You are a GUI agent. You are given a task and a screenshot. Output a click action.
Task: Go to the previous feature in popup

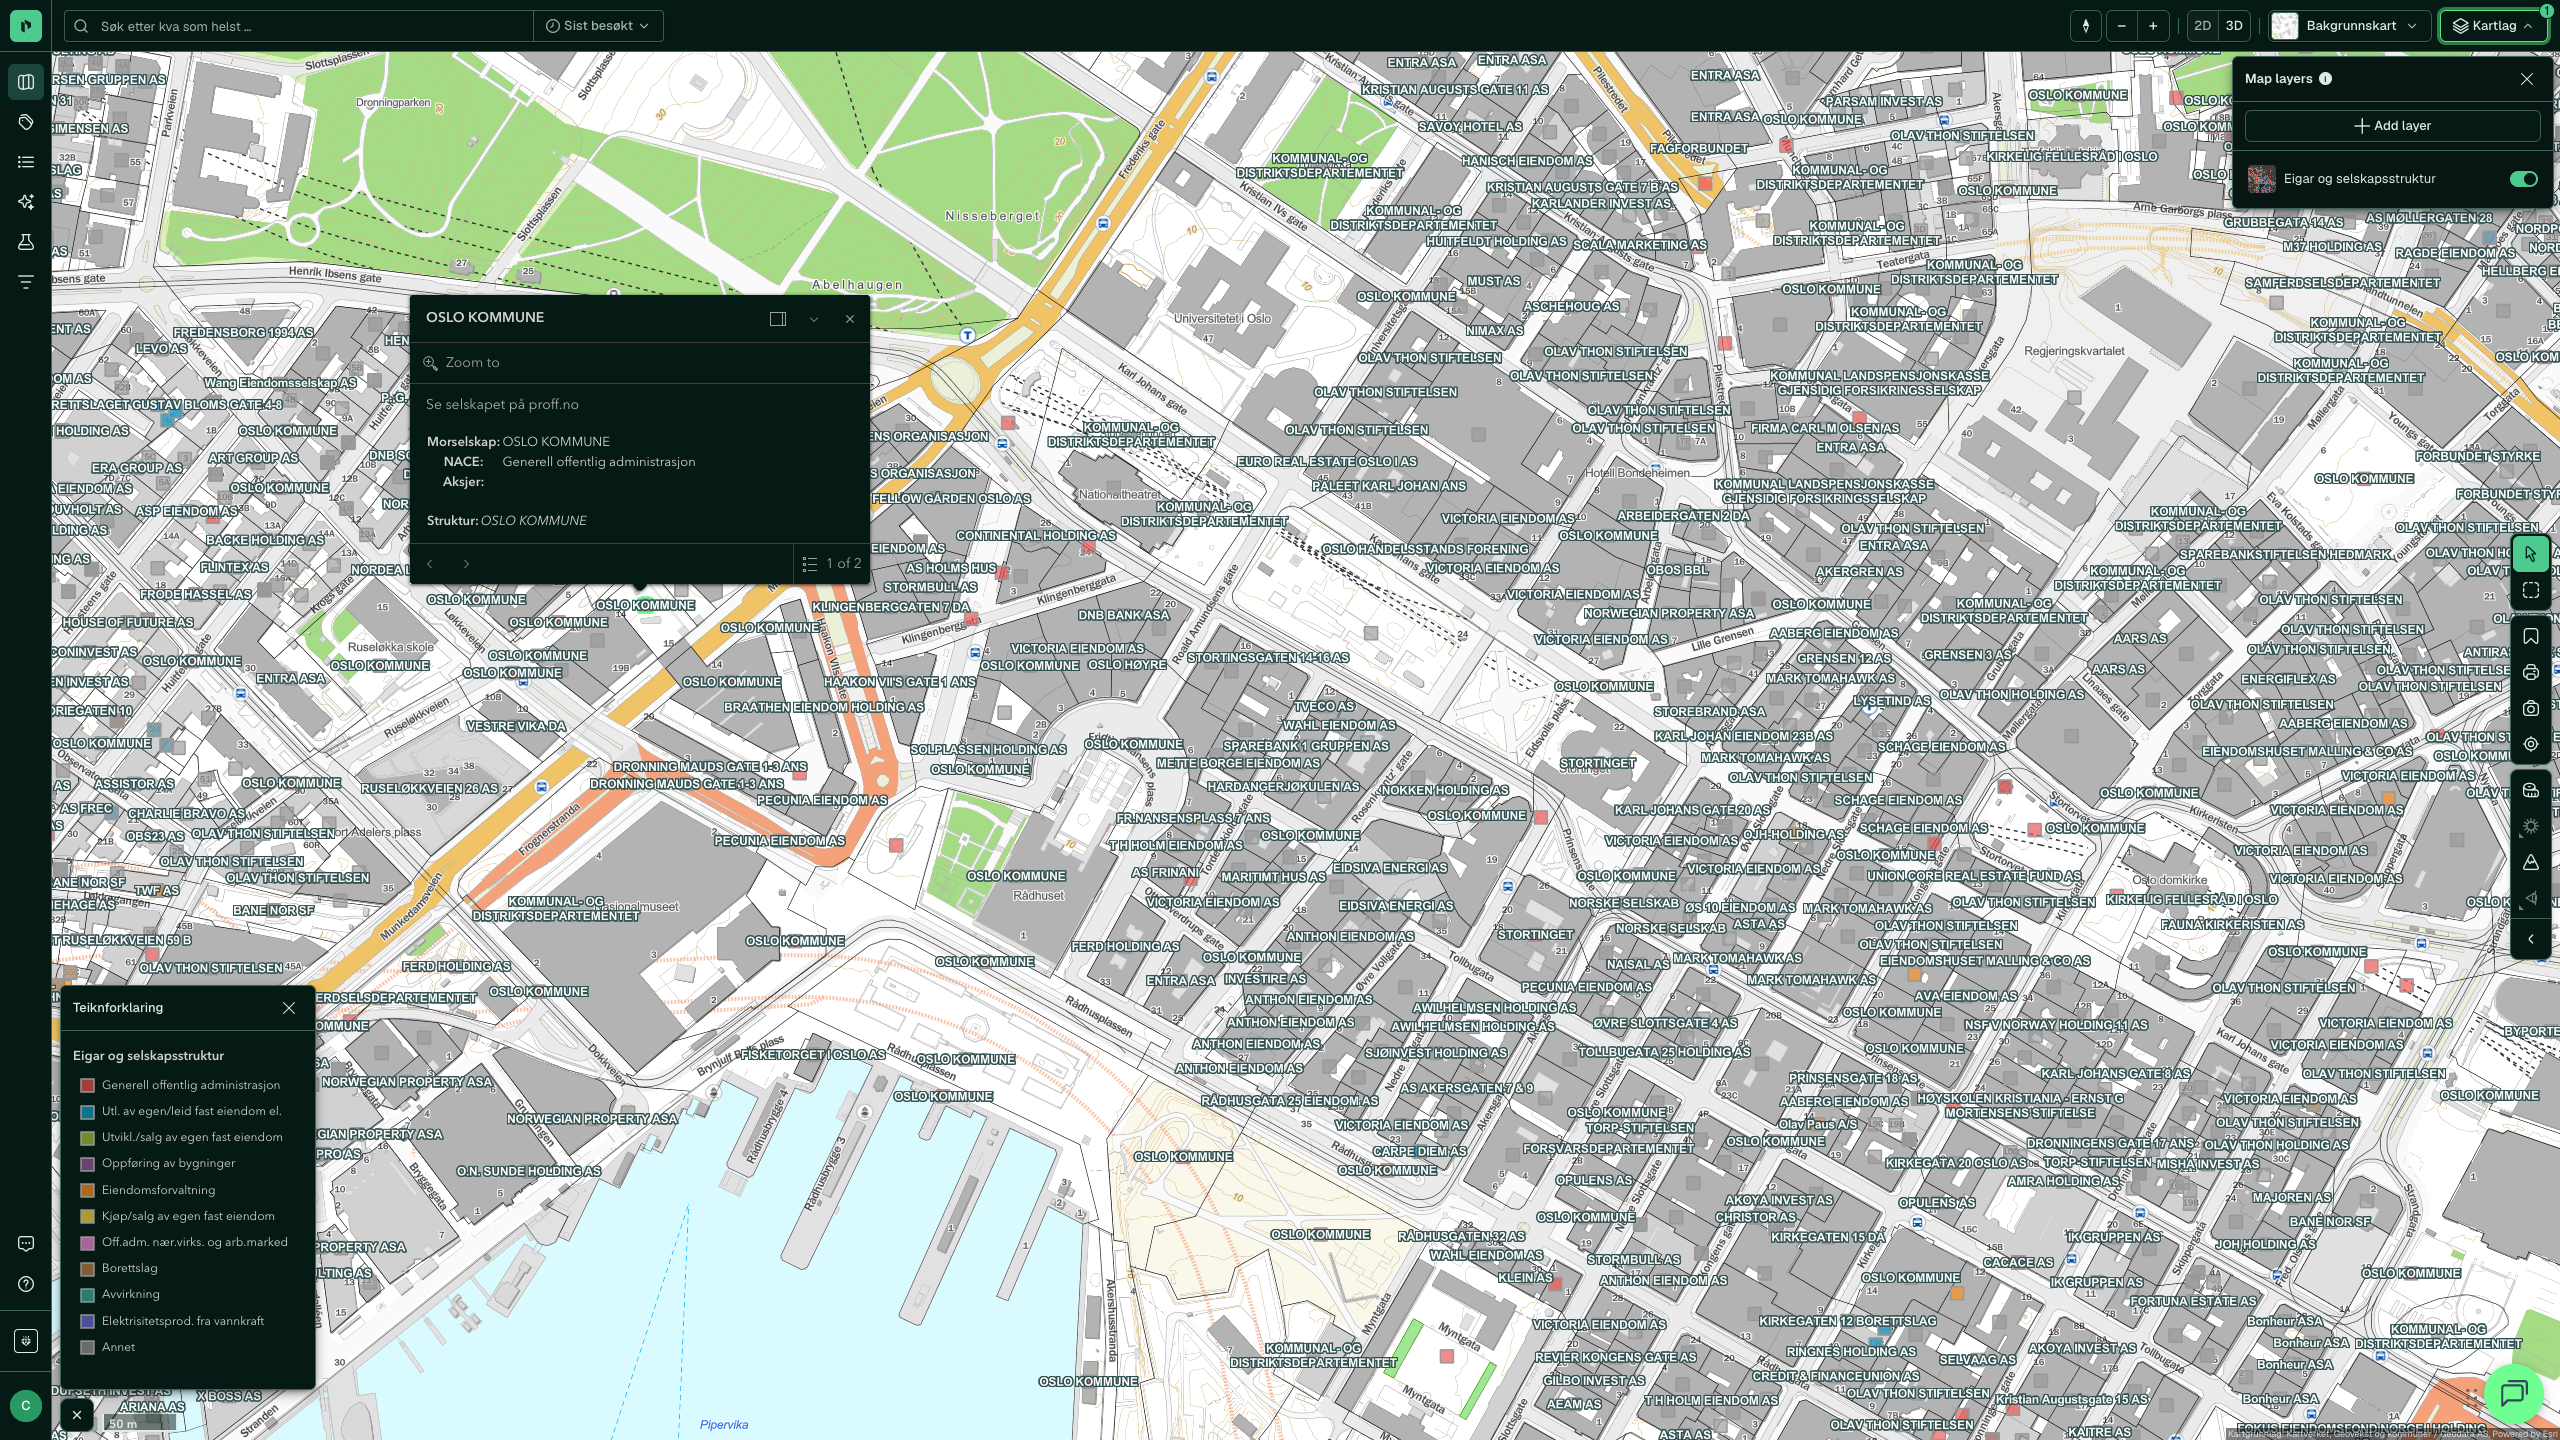point(430,564)
